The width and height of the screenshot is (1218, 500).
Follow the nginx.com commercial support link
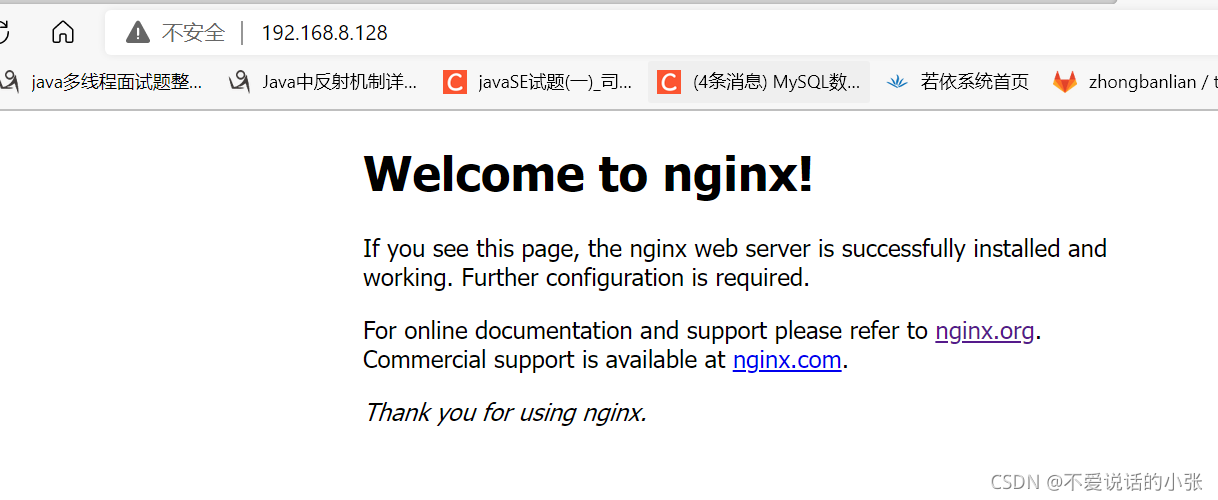(x=787, y=360)
